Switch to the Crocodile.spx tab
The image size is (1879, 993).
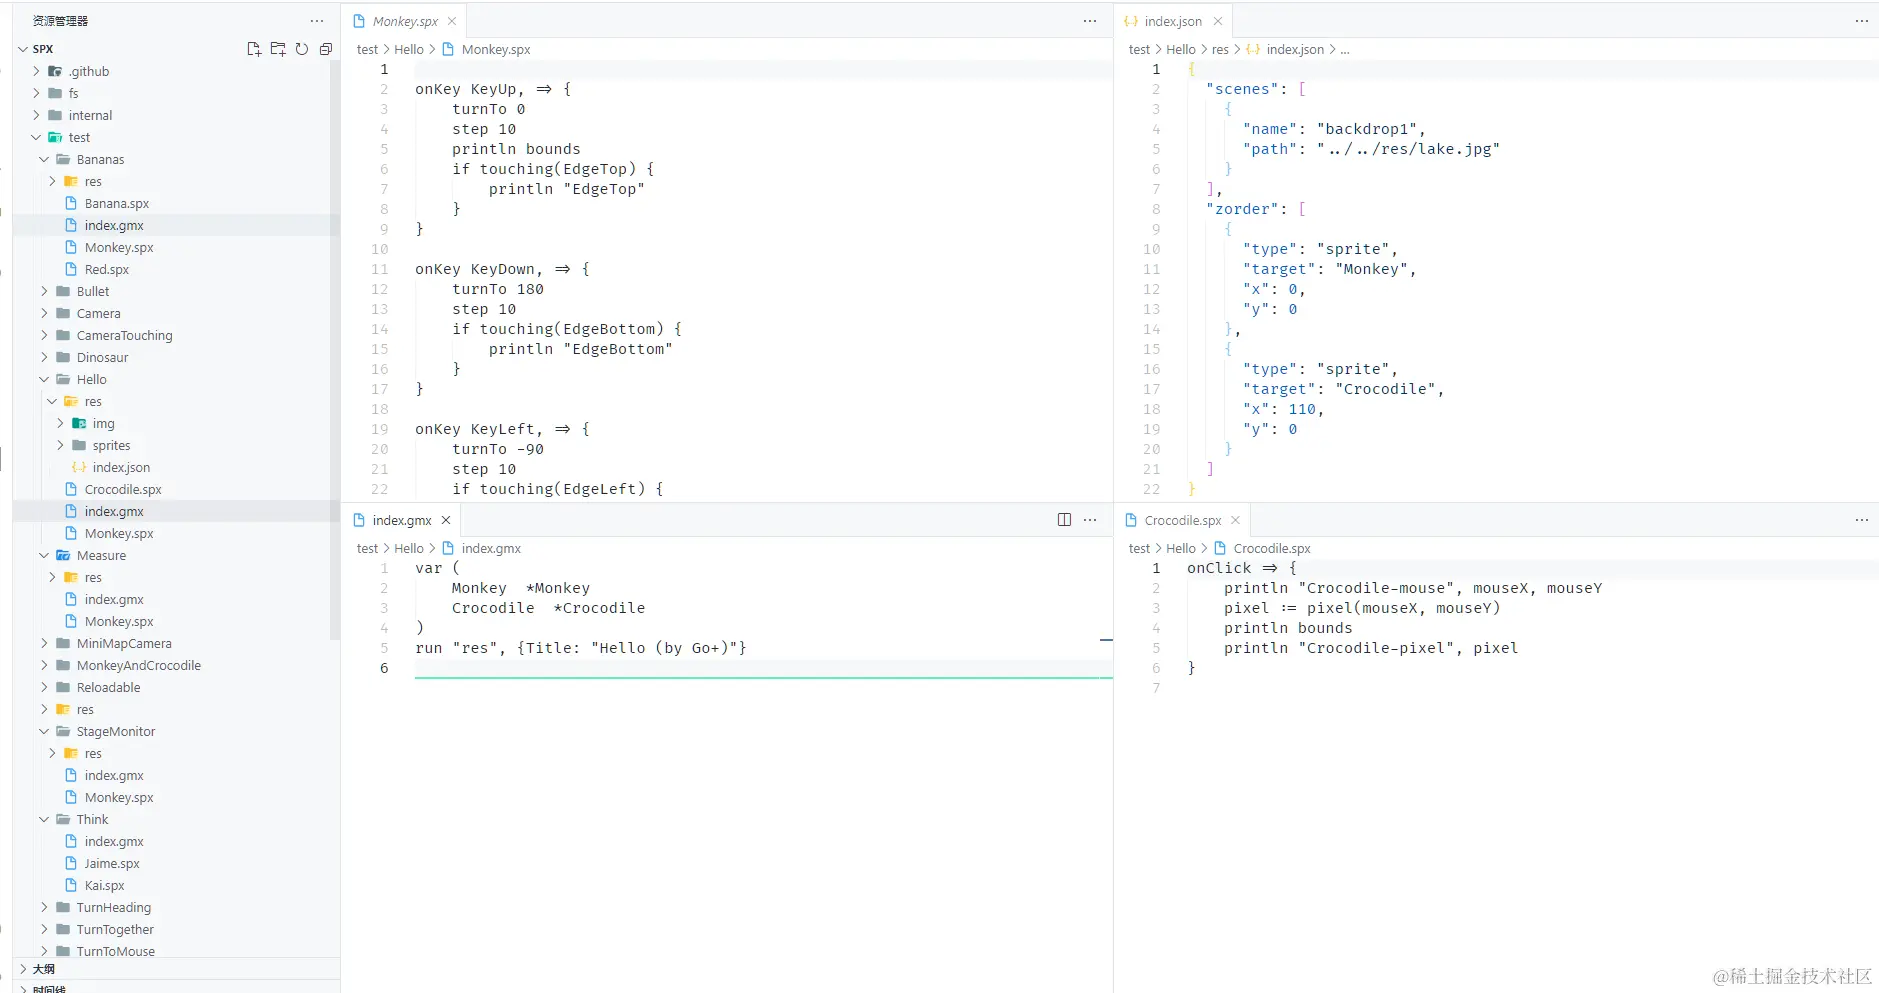coord(1182,520)
